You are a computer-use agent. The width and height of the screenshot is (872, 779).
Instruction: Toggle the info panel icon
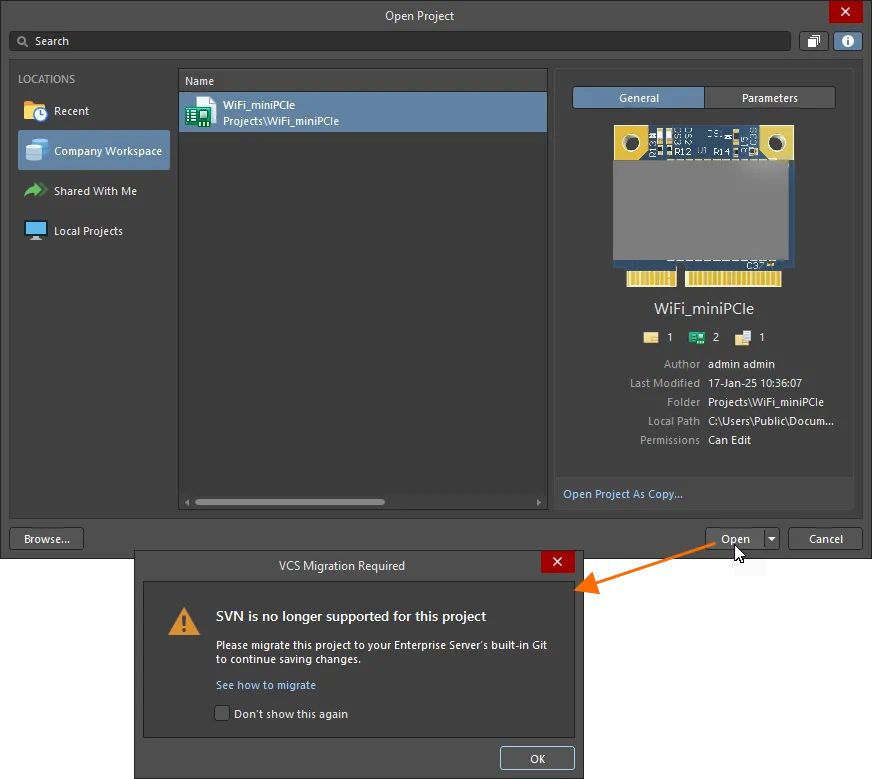(x=848, y=41)
